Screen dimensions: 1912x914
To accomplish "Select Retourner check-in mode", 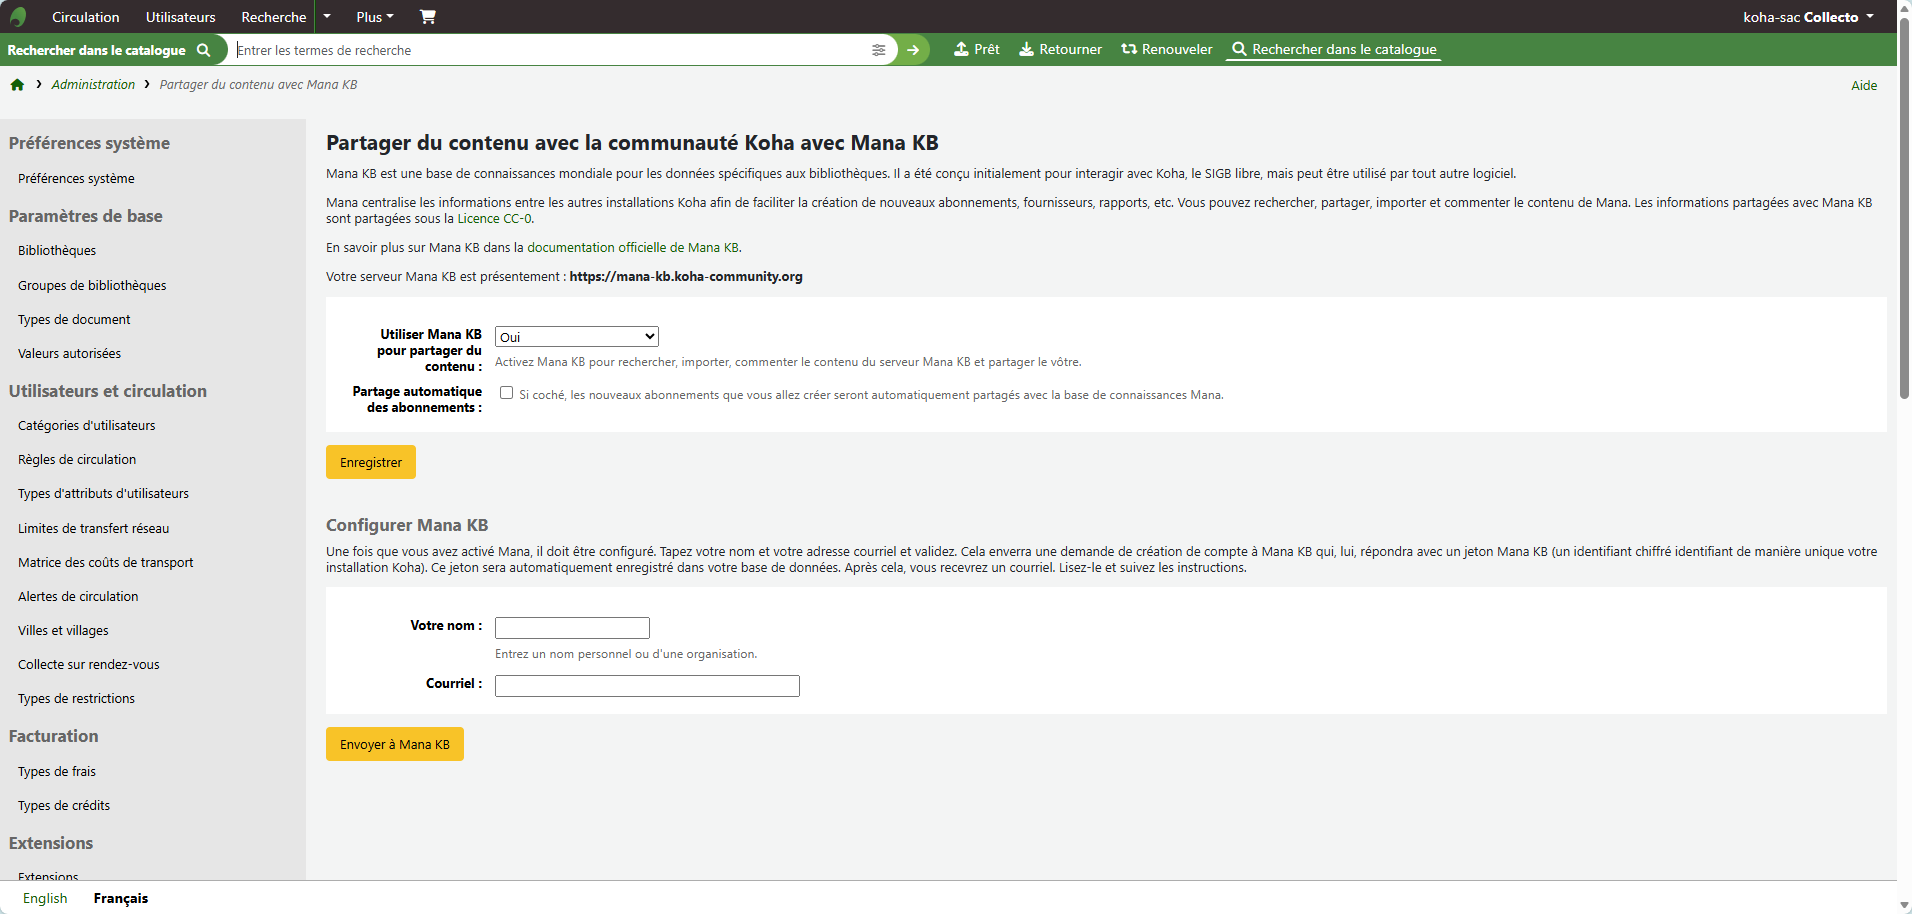I will tap(1060, 49).
